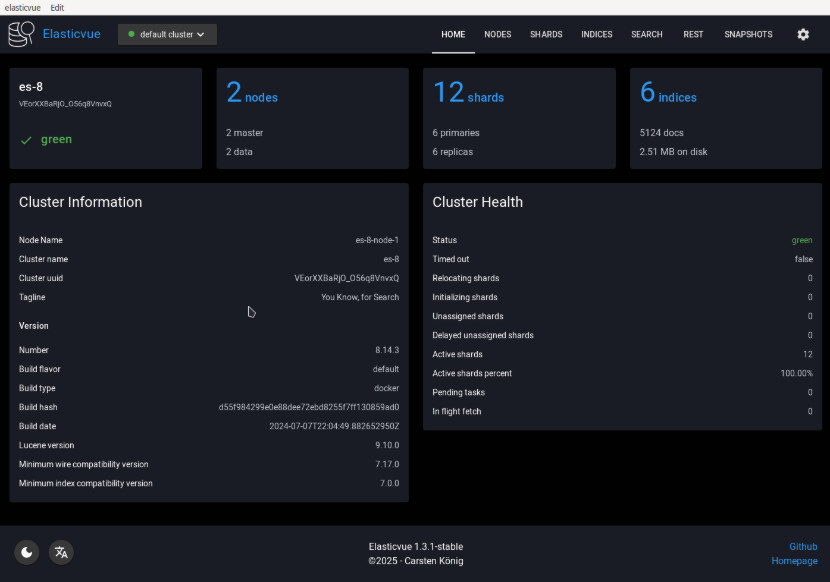Click the '6 replicas' text

coord(453,151)
